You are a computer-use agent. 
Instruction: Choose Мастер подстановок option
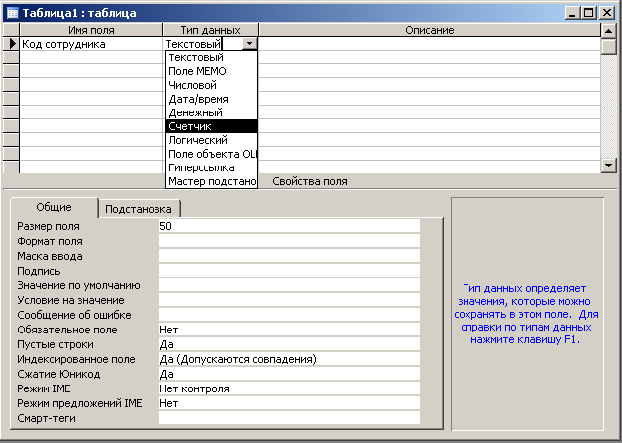(x=211, y=181)
